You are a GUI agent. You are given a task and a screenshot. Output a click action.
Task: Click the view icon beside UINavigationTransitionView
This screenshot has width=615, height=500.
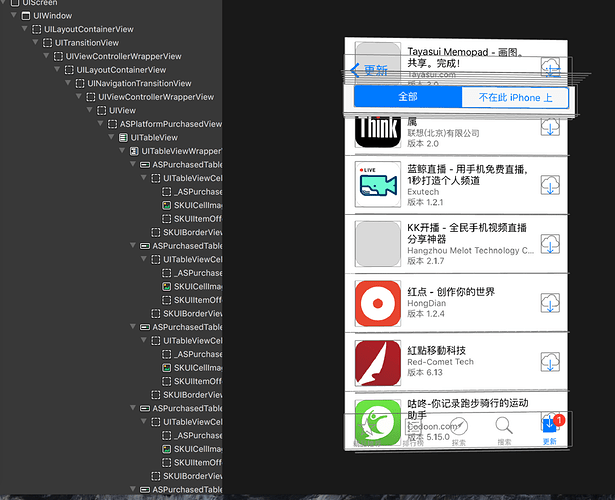(80, 84)
